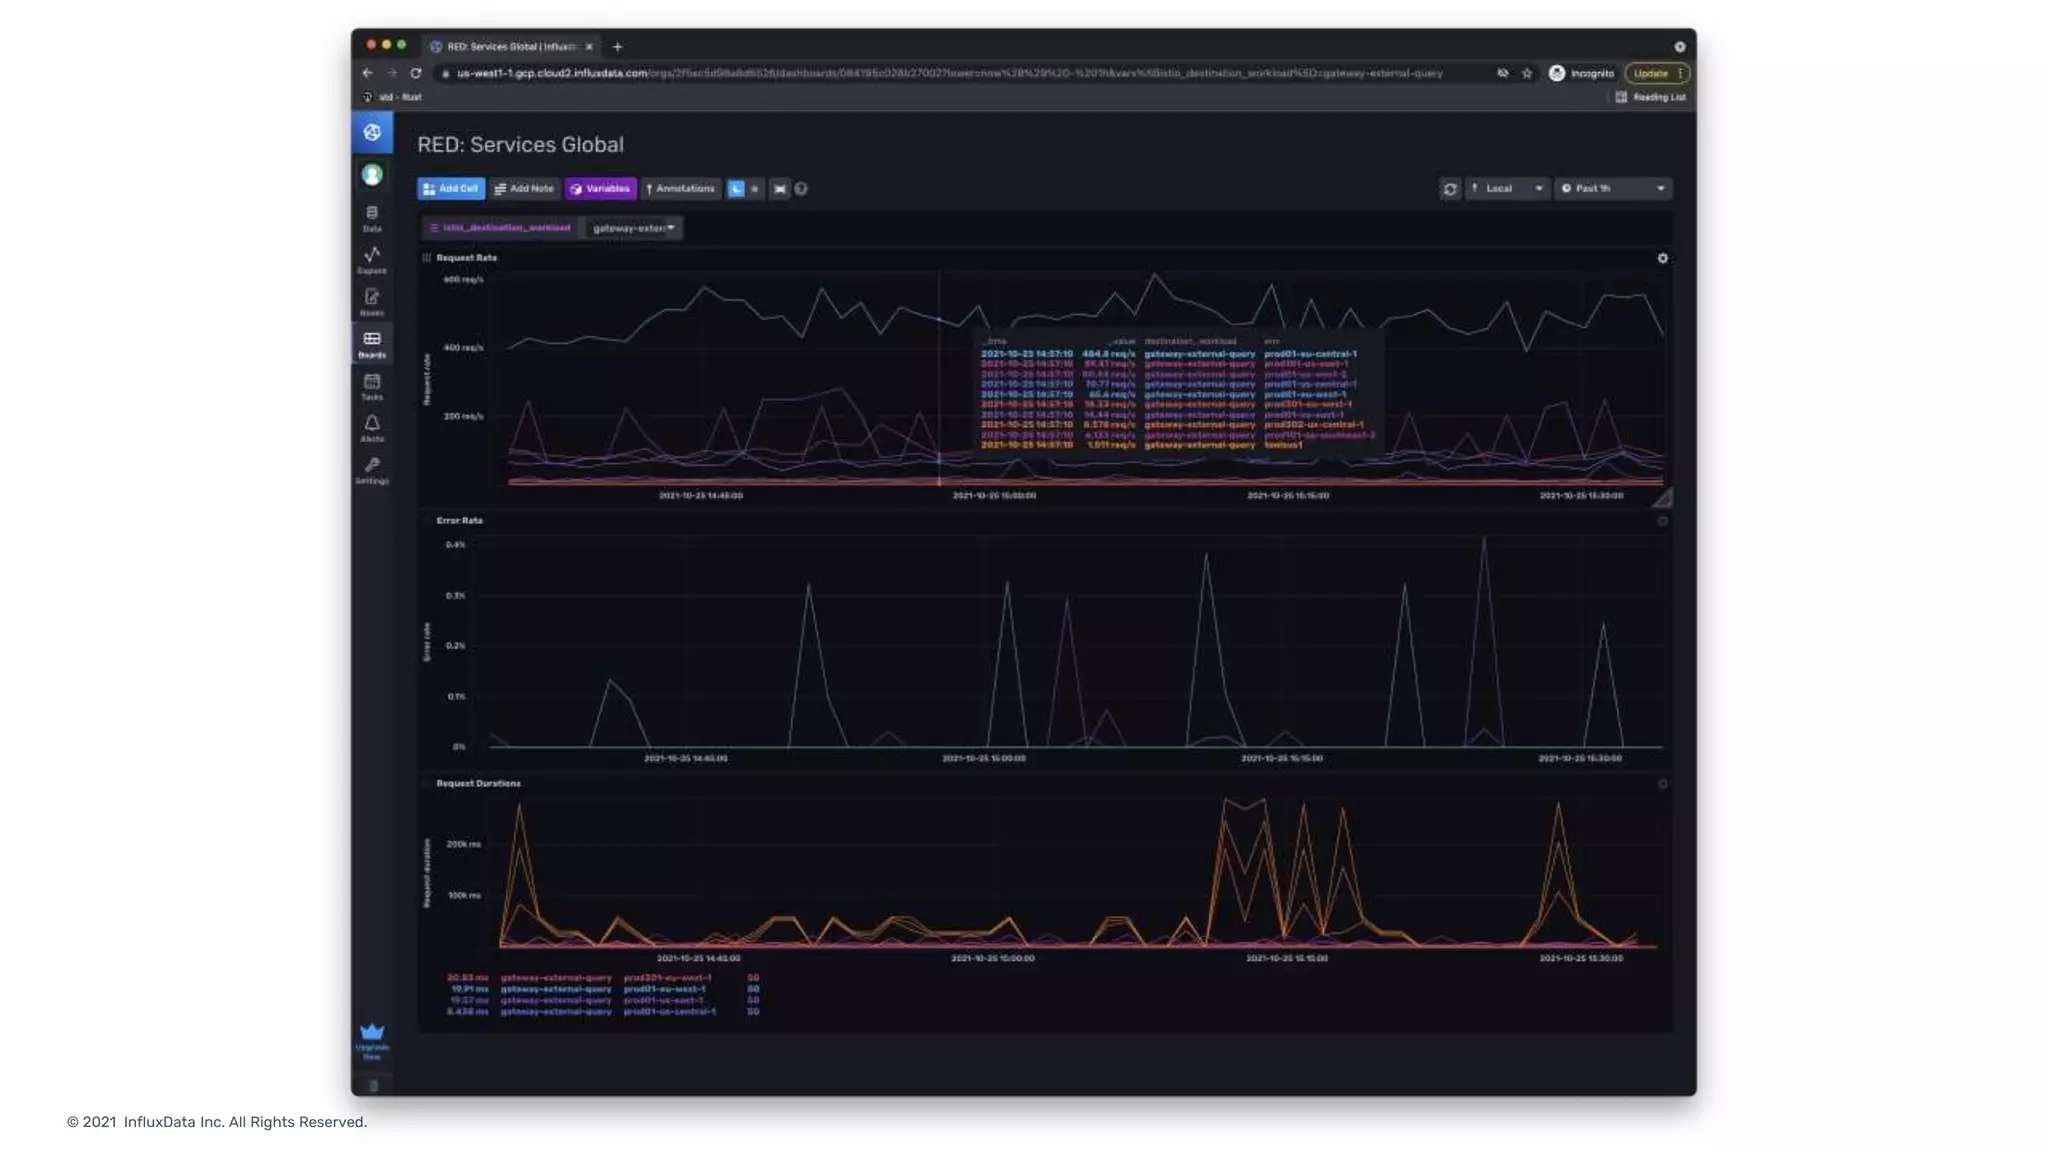Screen dimensions: 2048x1152
Task: Toggle the Variables bar button
Action: tap(600, 189)
